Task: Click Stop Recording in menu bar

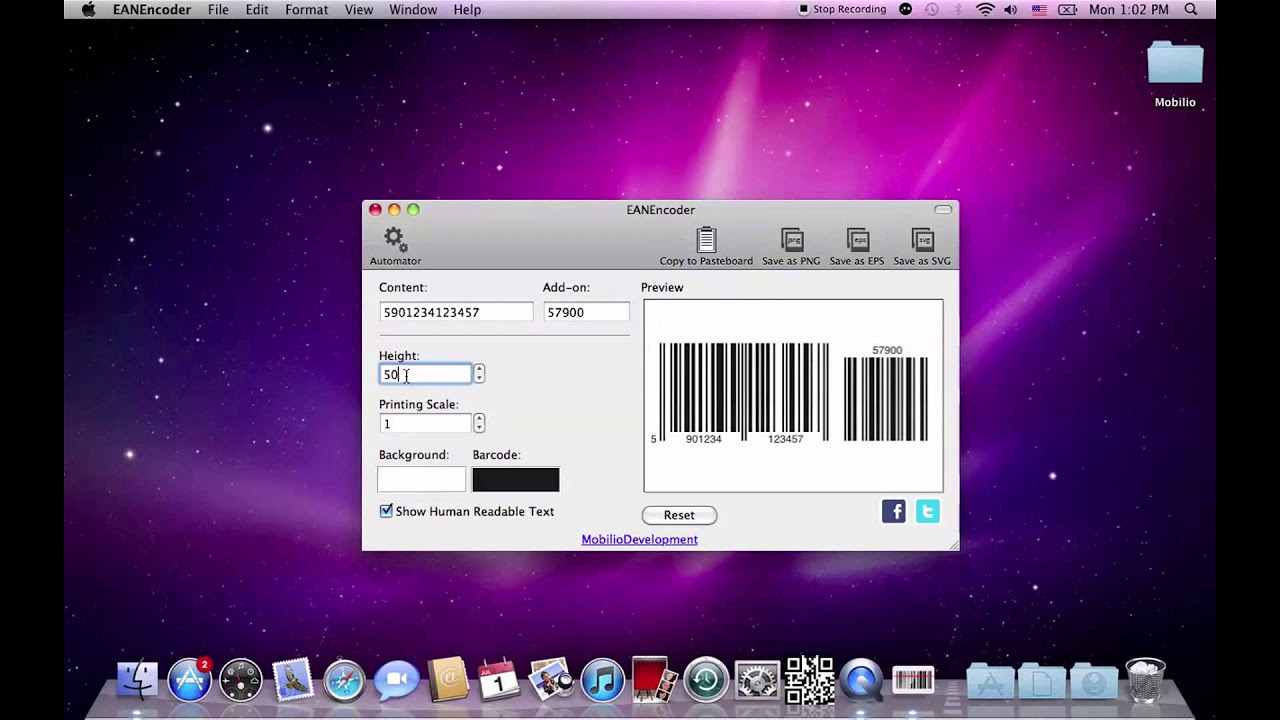Action: pyautogui.click(x=842, y=9)
